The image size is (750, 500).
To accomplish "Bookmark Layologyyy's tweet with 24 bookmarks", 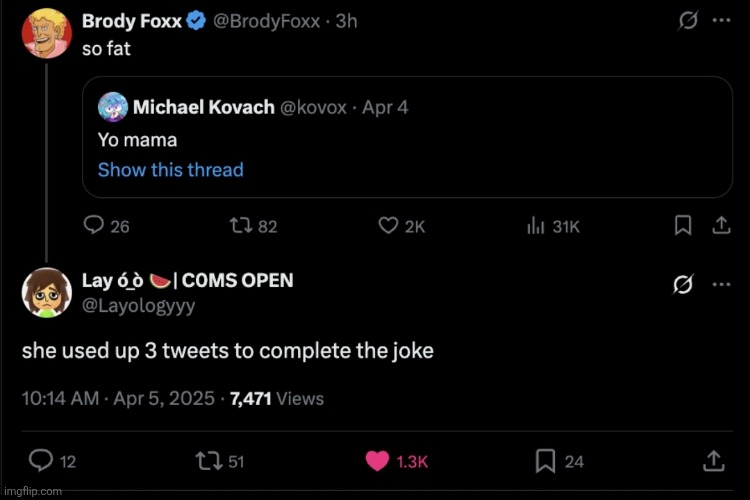I will tap(546, 460).
